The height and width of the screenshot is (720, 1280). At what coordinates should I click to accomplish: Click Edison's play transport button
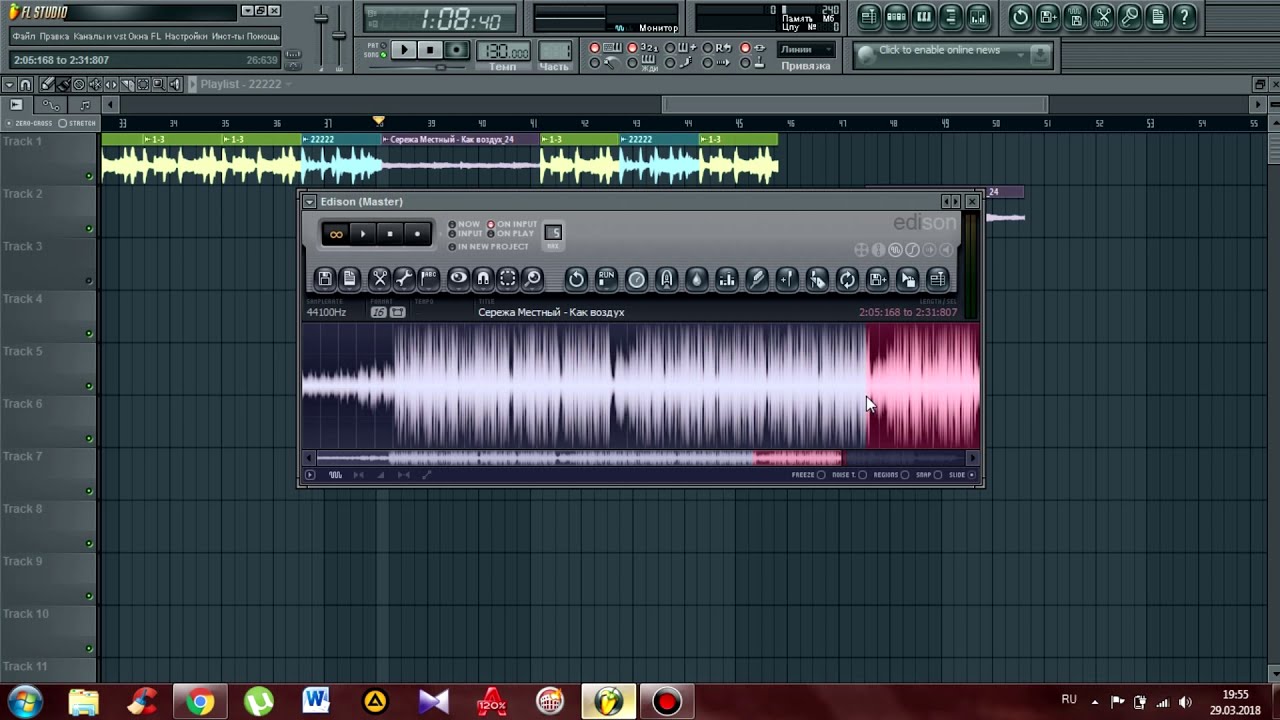coord(363,234)
